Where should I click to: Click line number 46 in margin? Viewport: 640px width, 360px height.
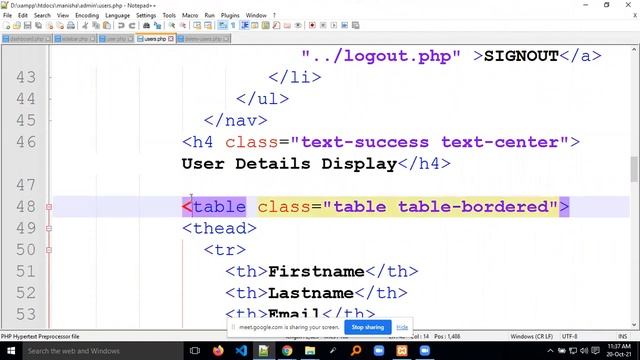(x=26, y=142)
